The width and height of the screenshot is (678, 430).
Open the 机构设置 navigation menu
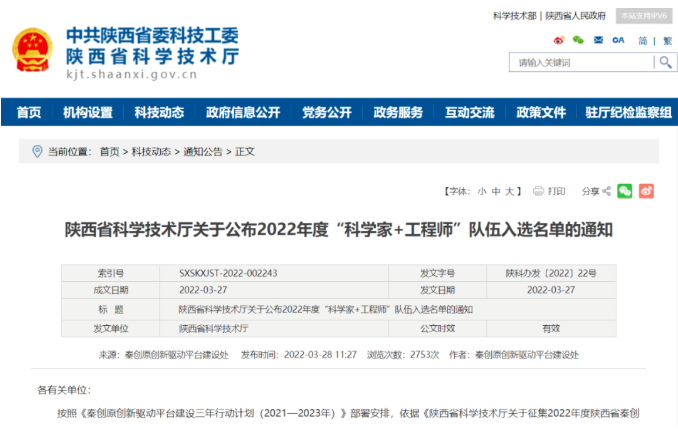coord(88,113)
